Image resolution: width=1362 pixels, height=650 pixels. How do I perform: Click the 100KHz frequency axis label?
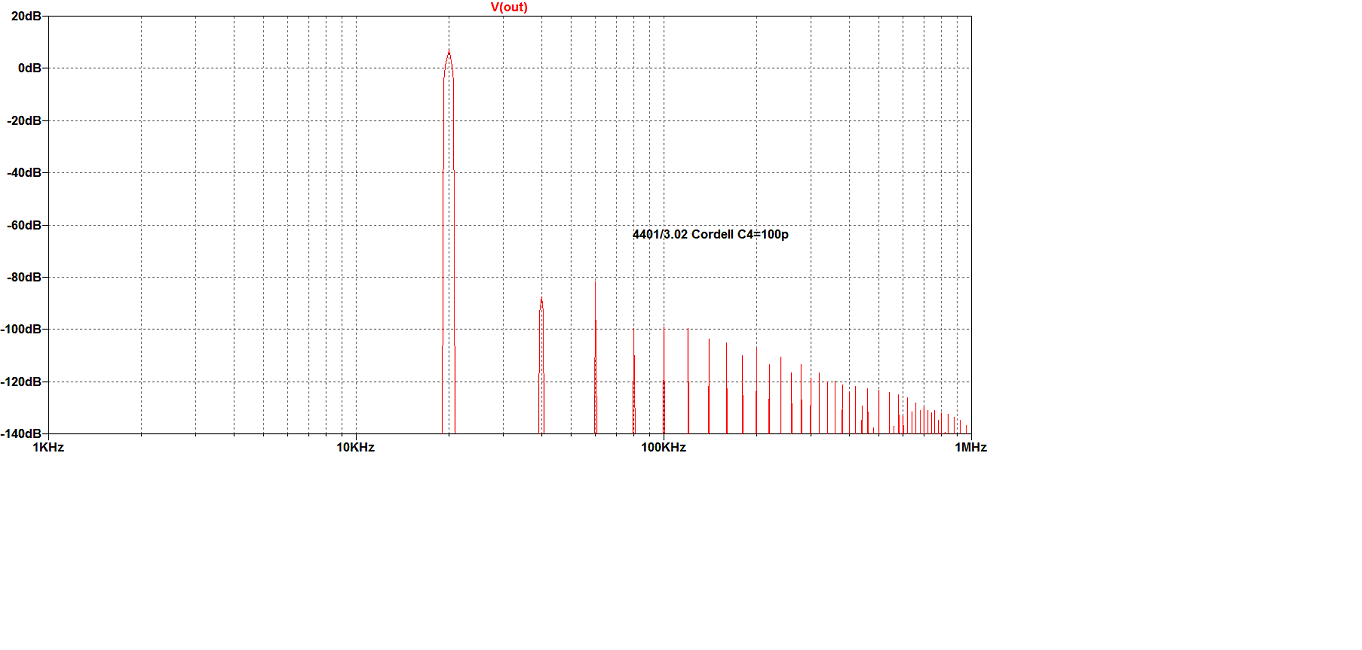pyautogui.click(x=663, y=447)
